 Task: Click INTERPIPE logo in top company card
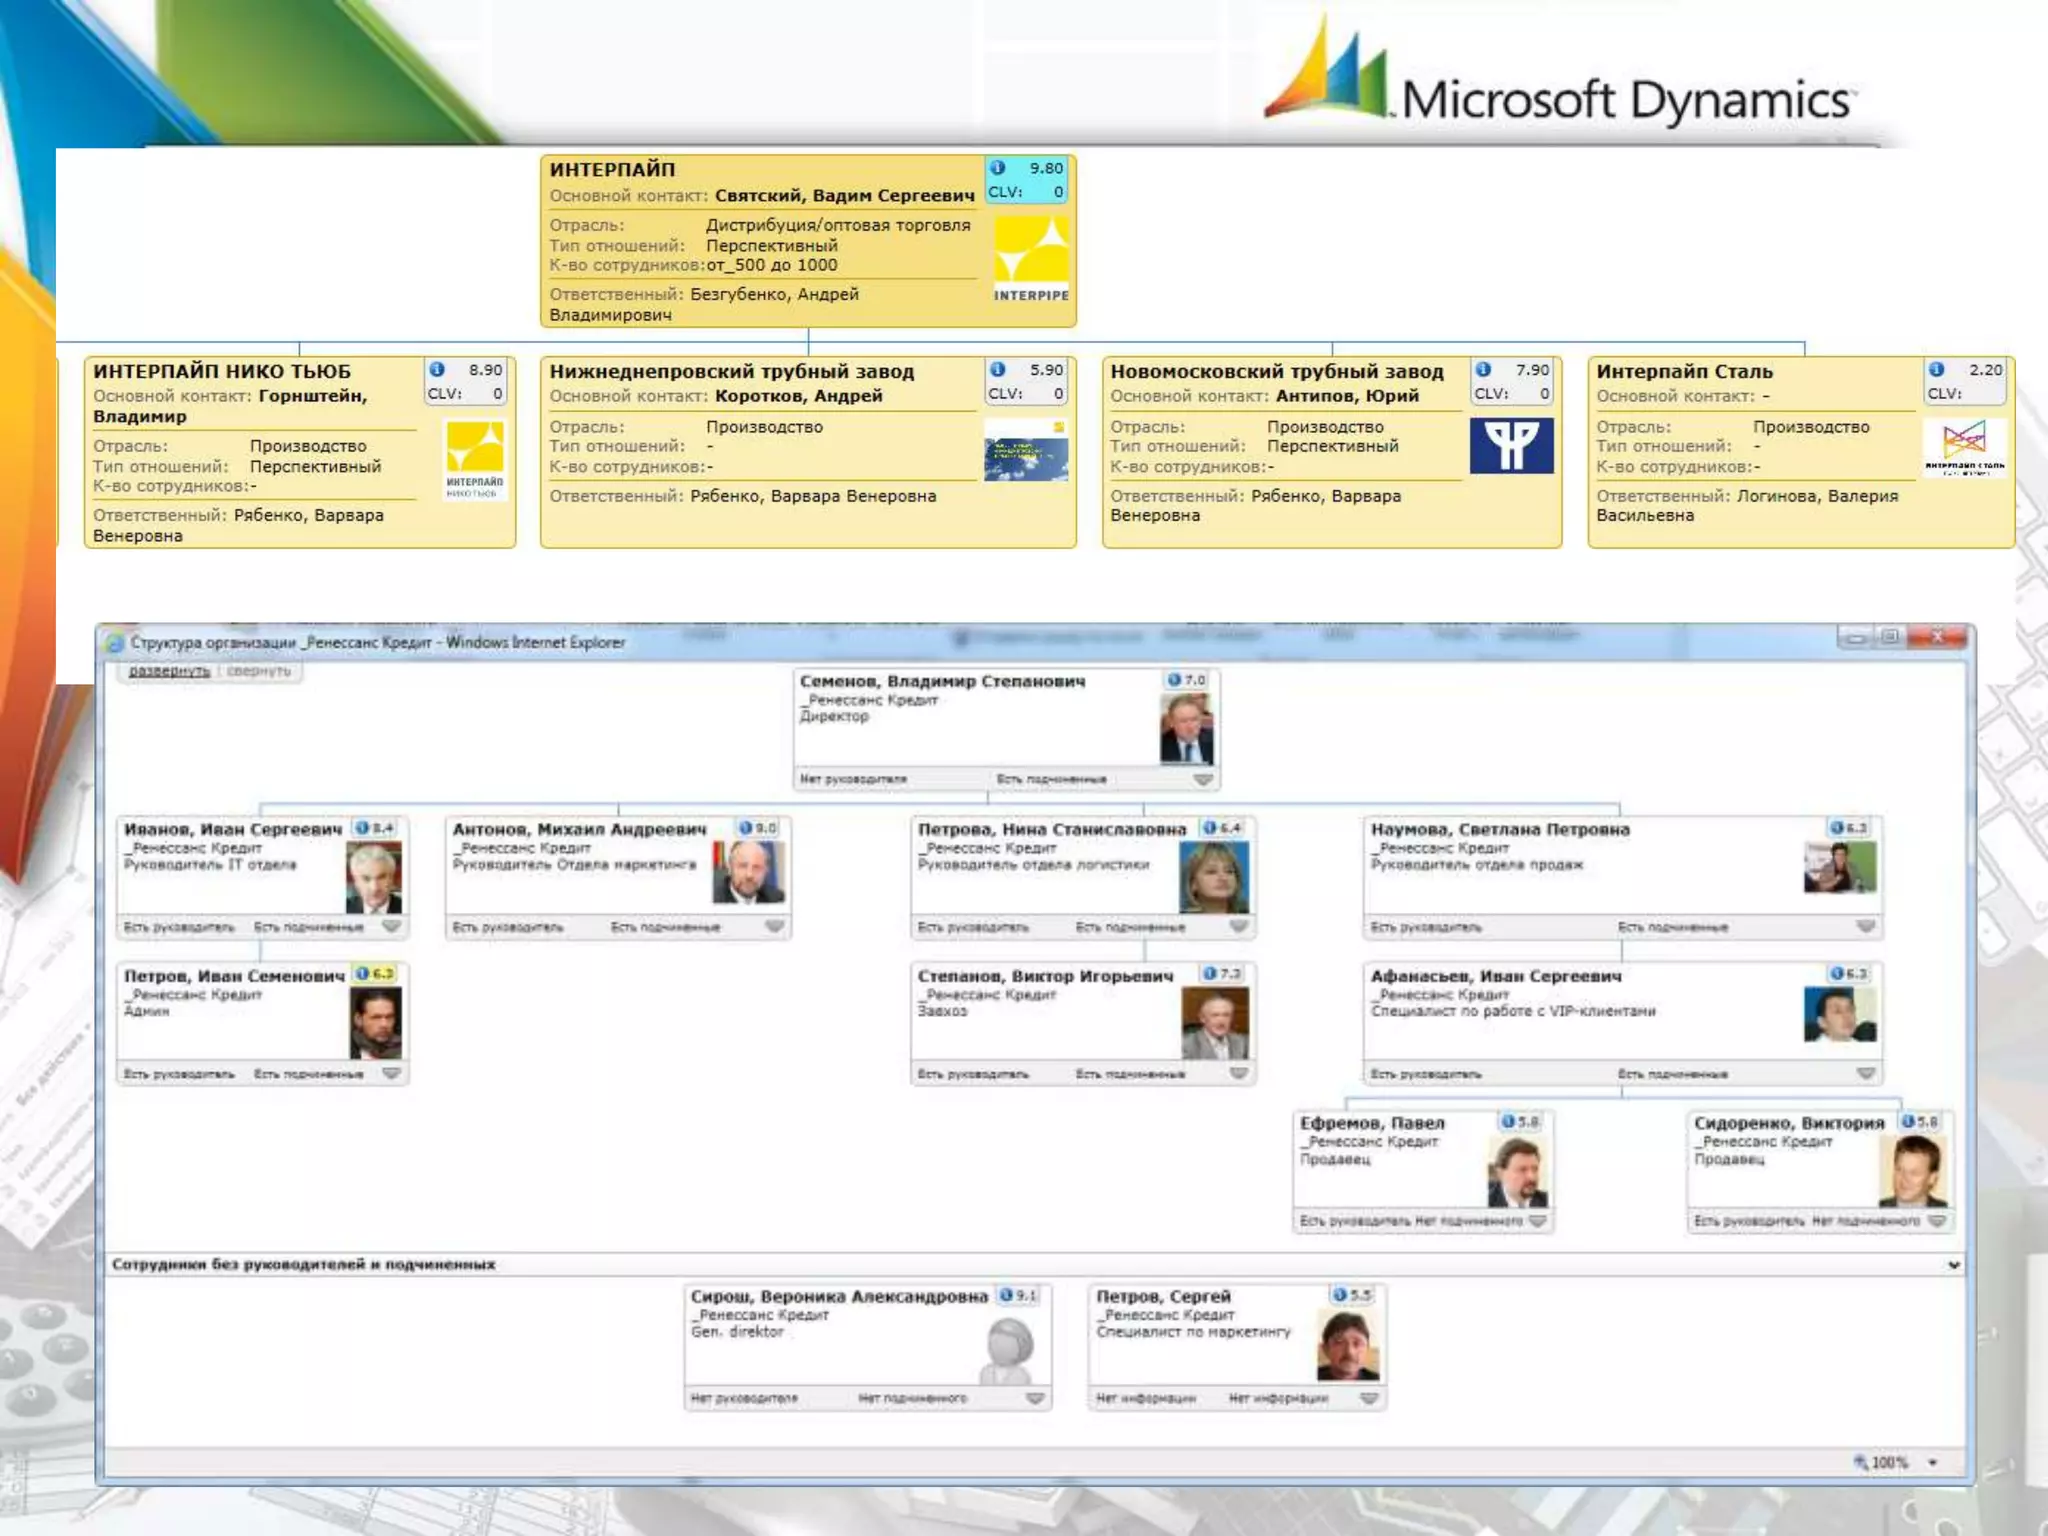[1031, 259]
